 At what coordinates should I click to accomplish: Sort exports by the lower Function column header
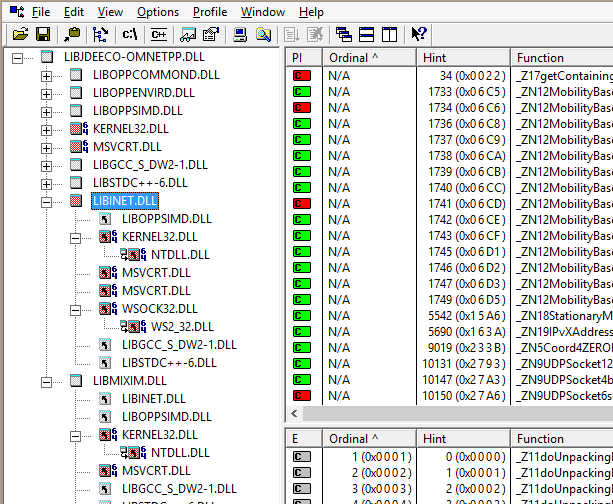click(x=562, y=439)
